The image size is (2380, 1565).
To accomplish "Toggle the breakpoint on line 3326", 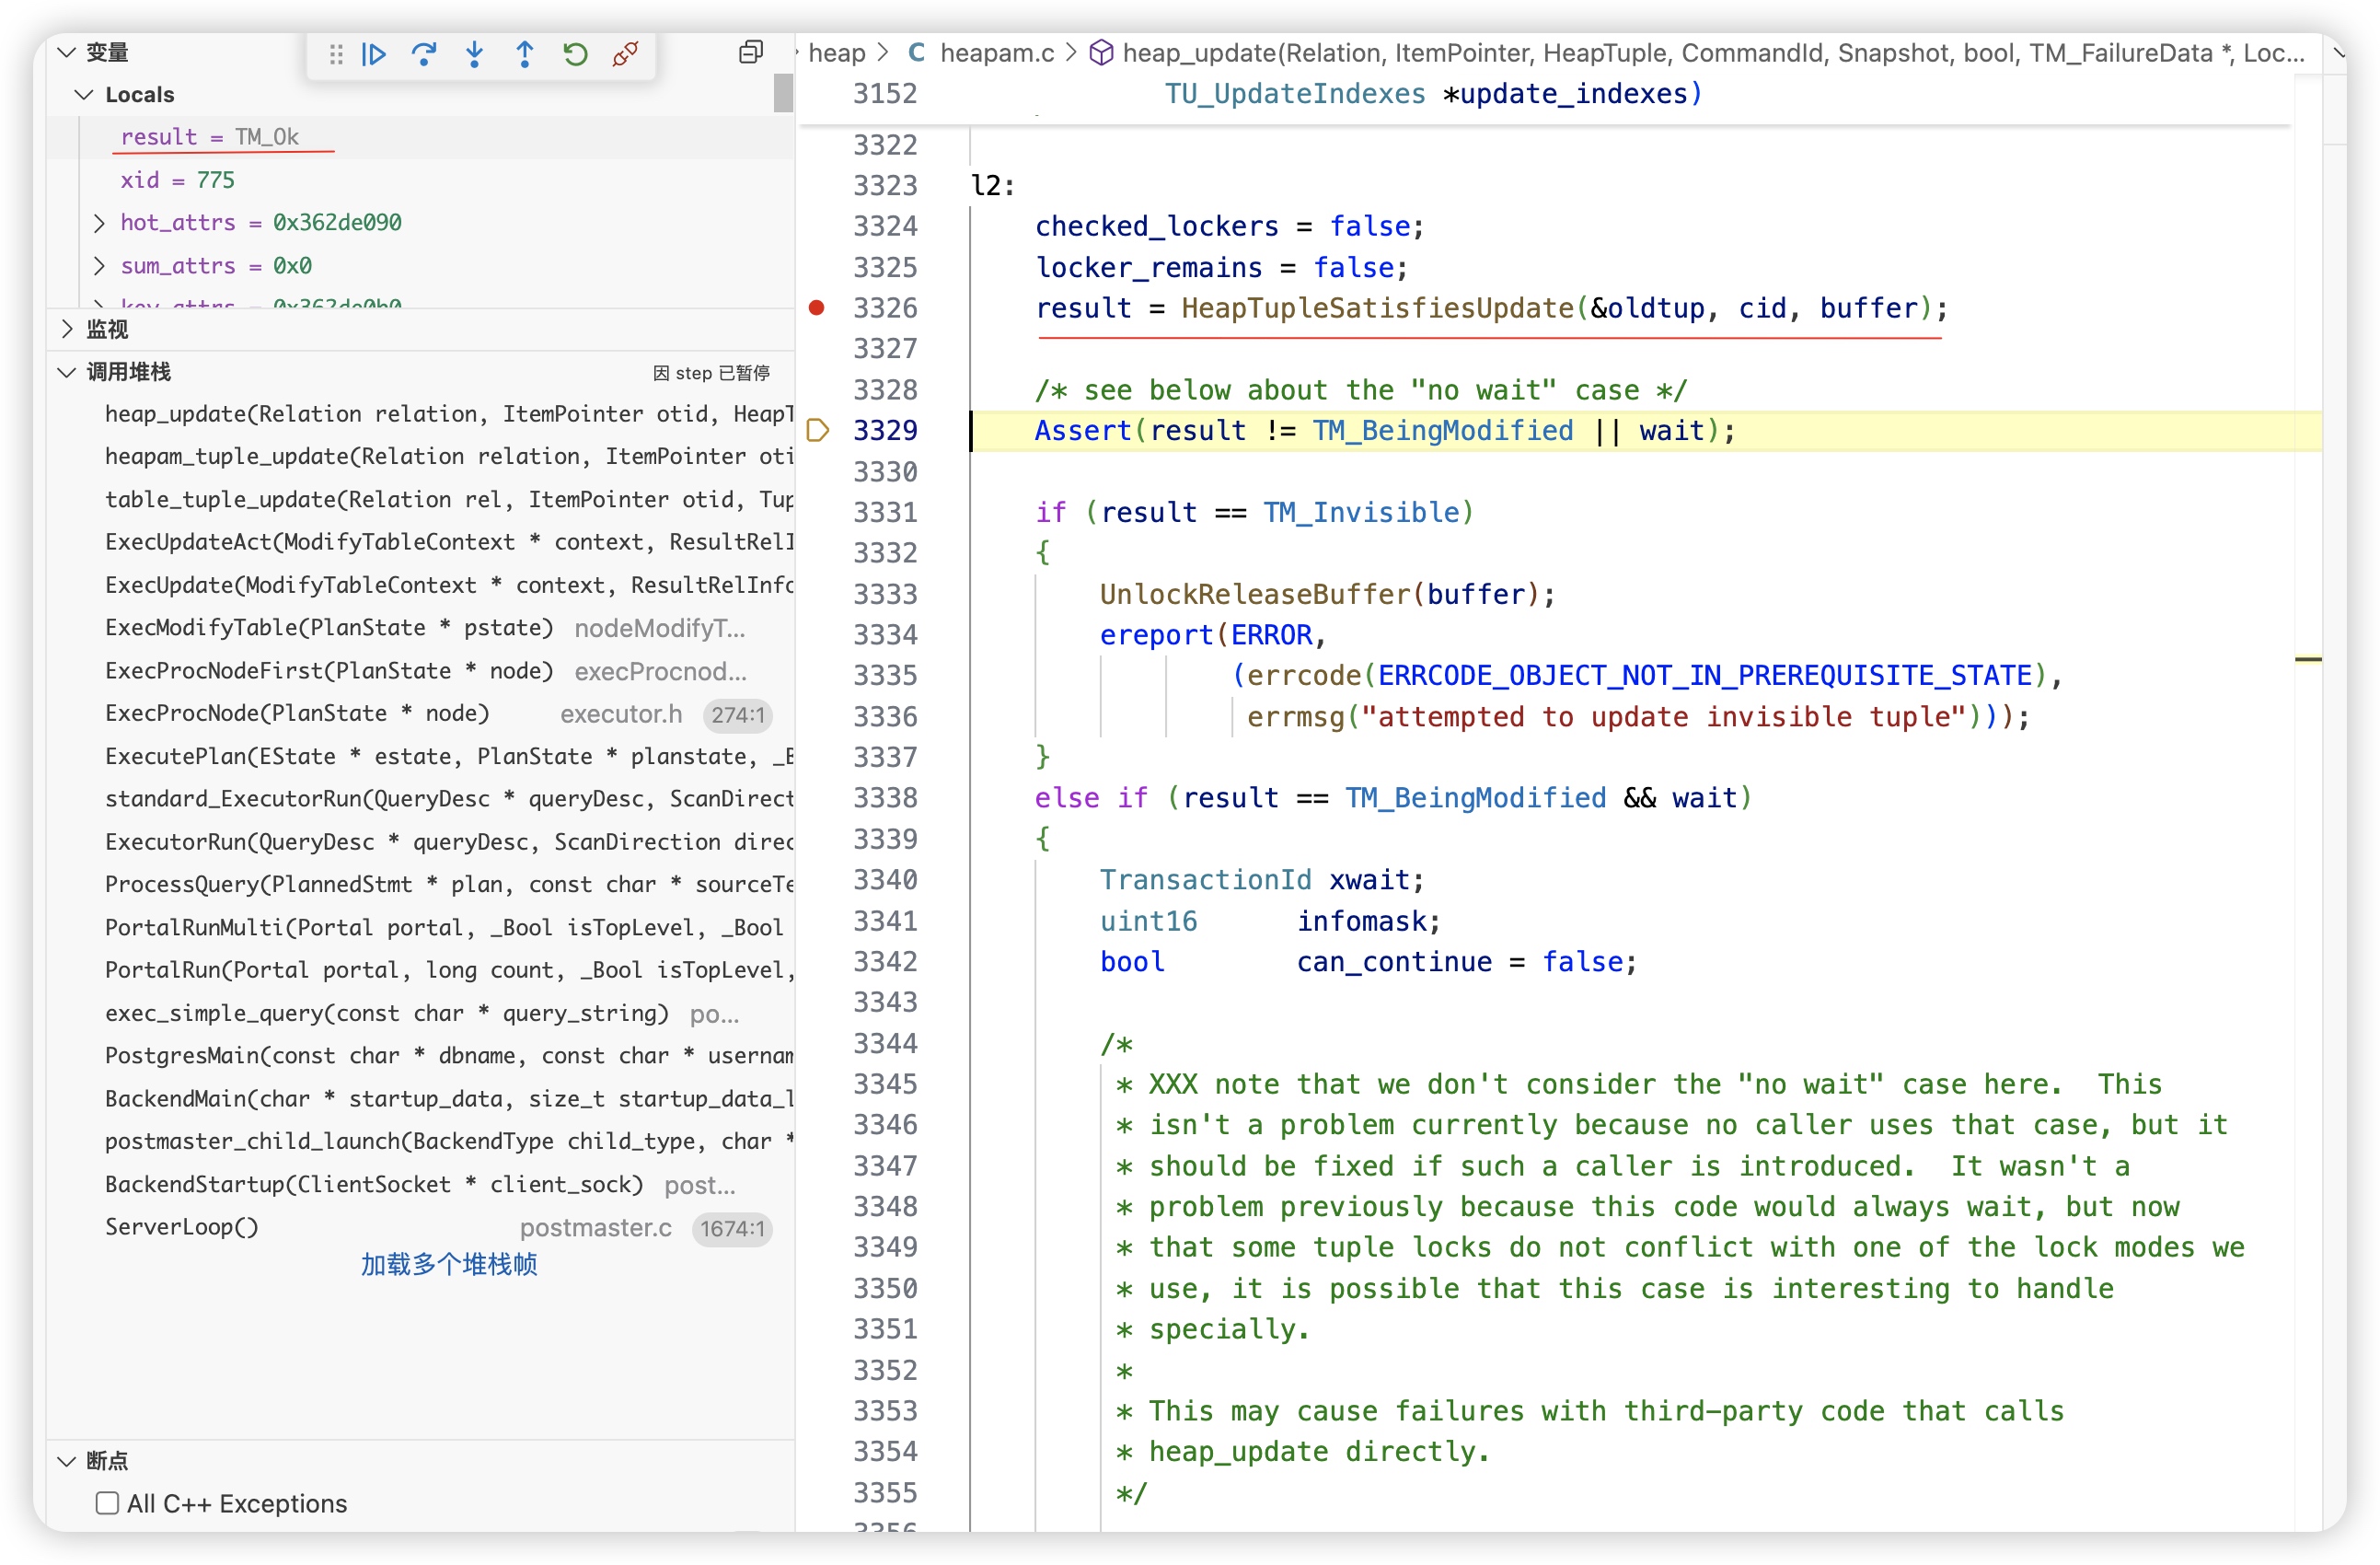I will pos(816,308).
